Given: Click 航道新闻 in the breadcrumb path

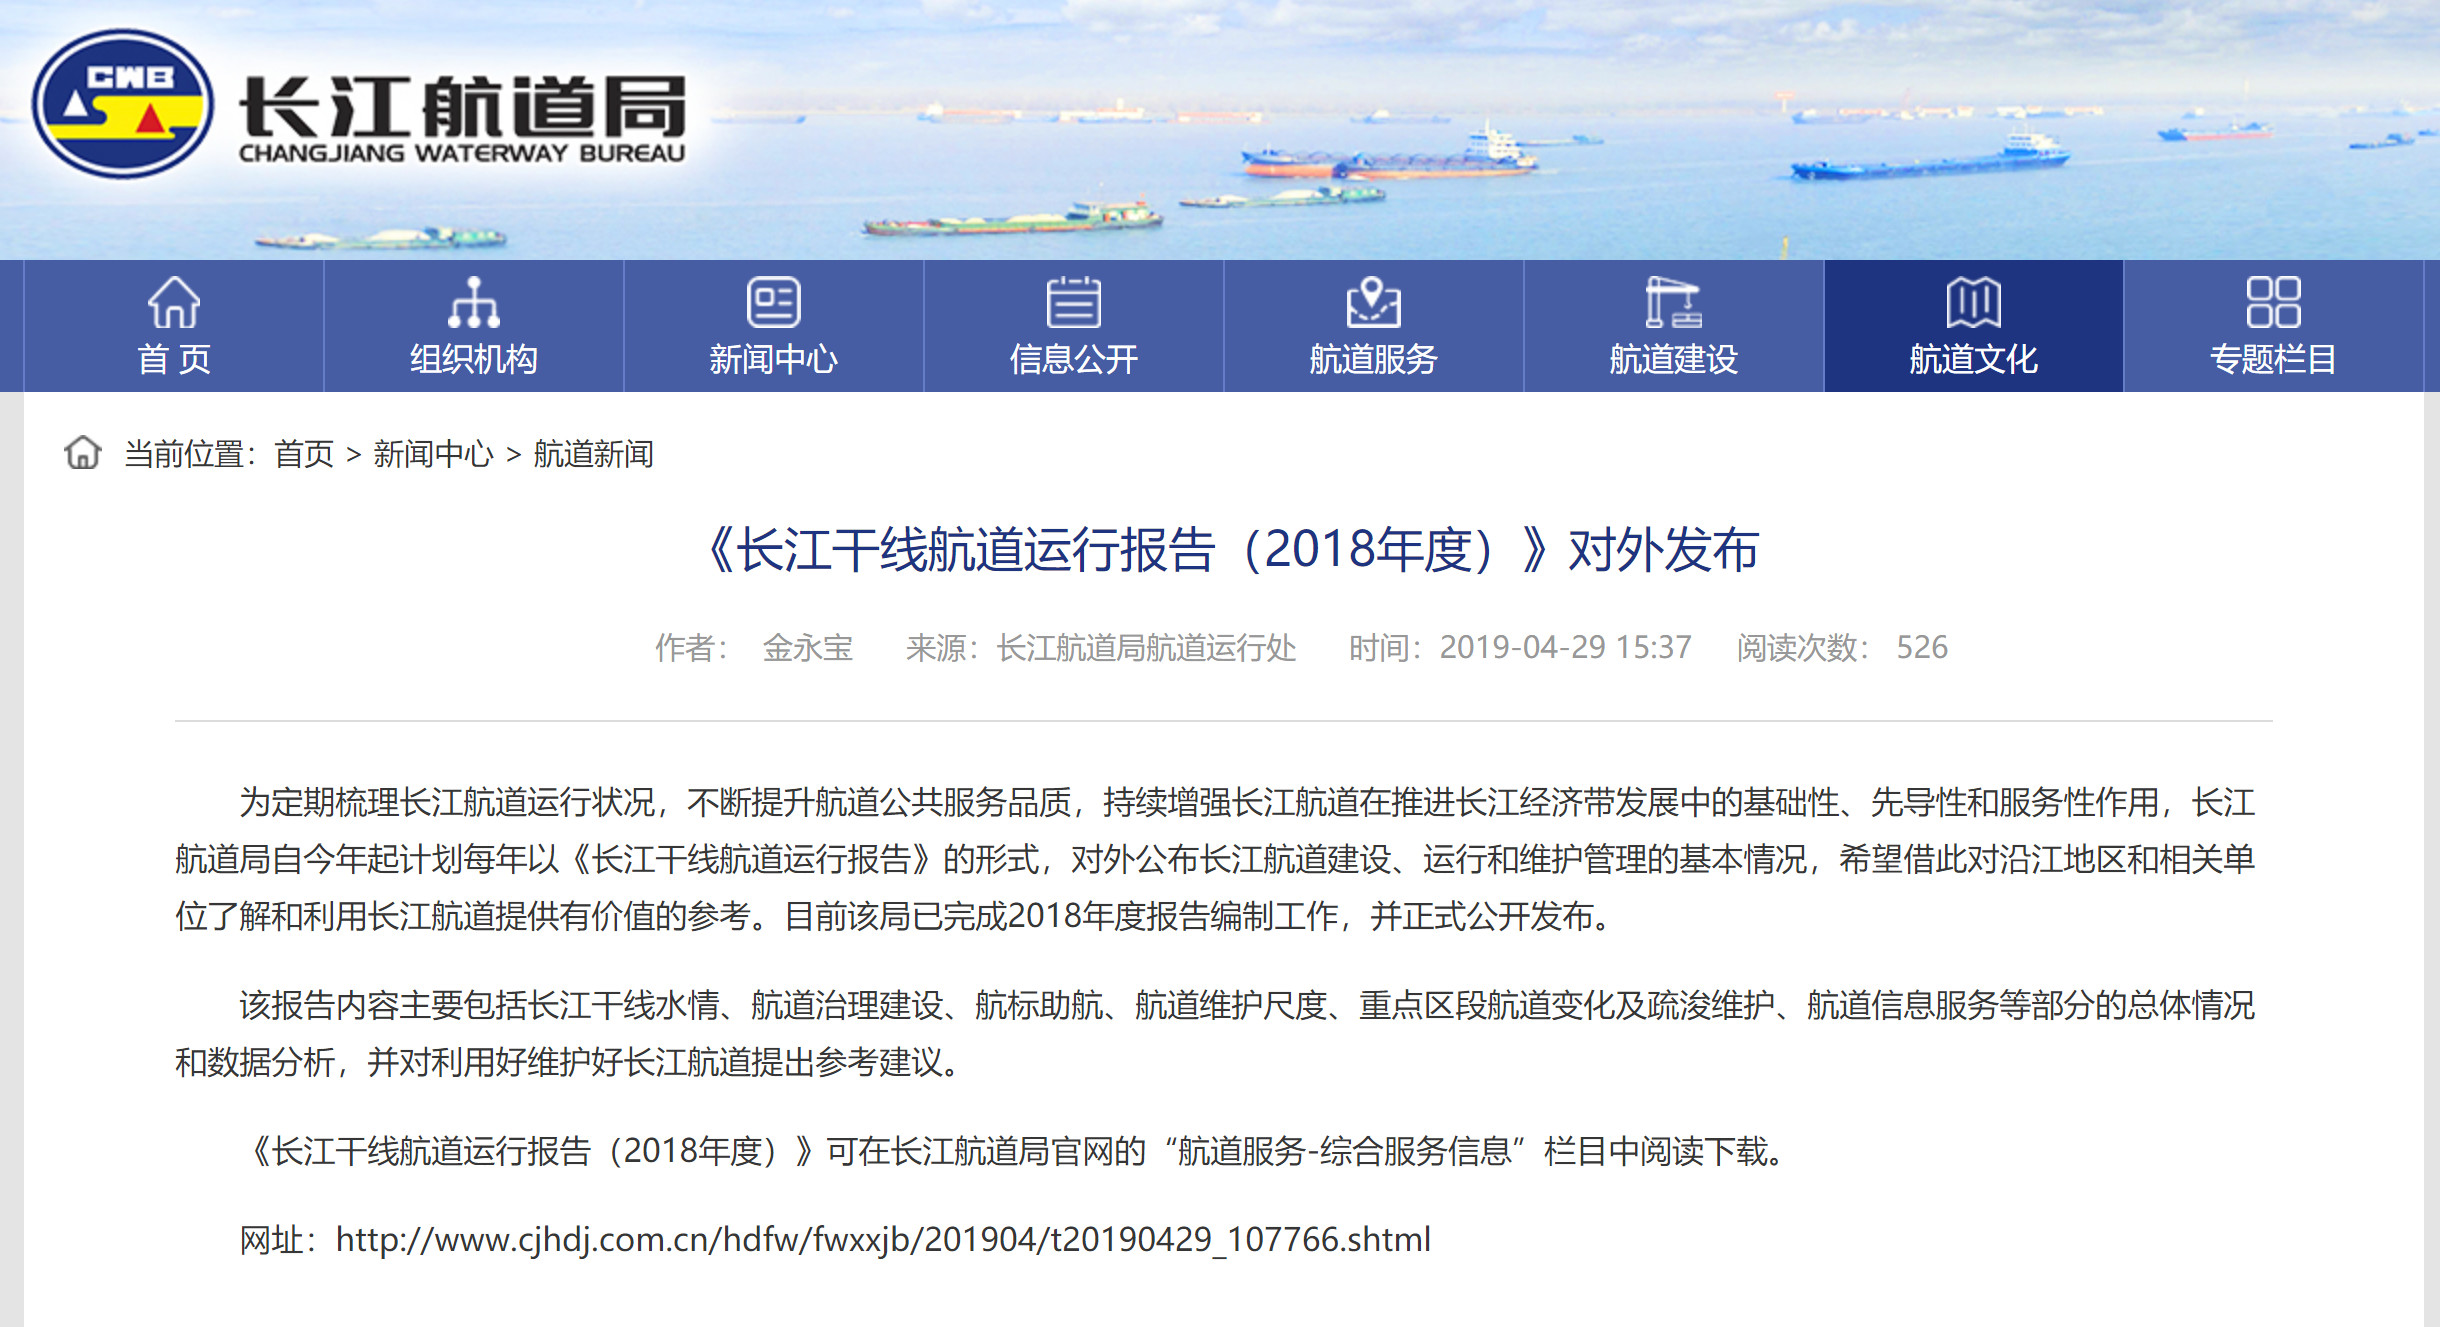Looking at the screenshot, I should point(593,454).
